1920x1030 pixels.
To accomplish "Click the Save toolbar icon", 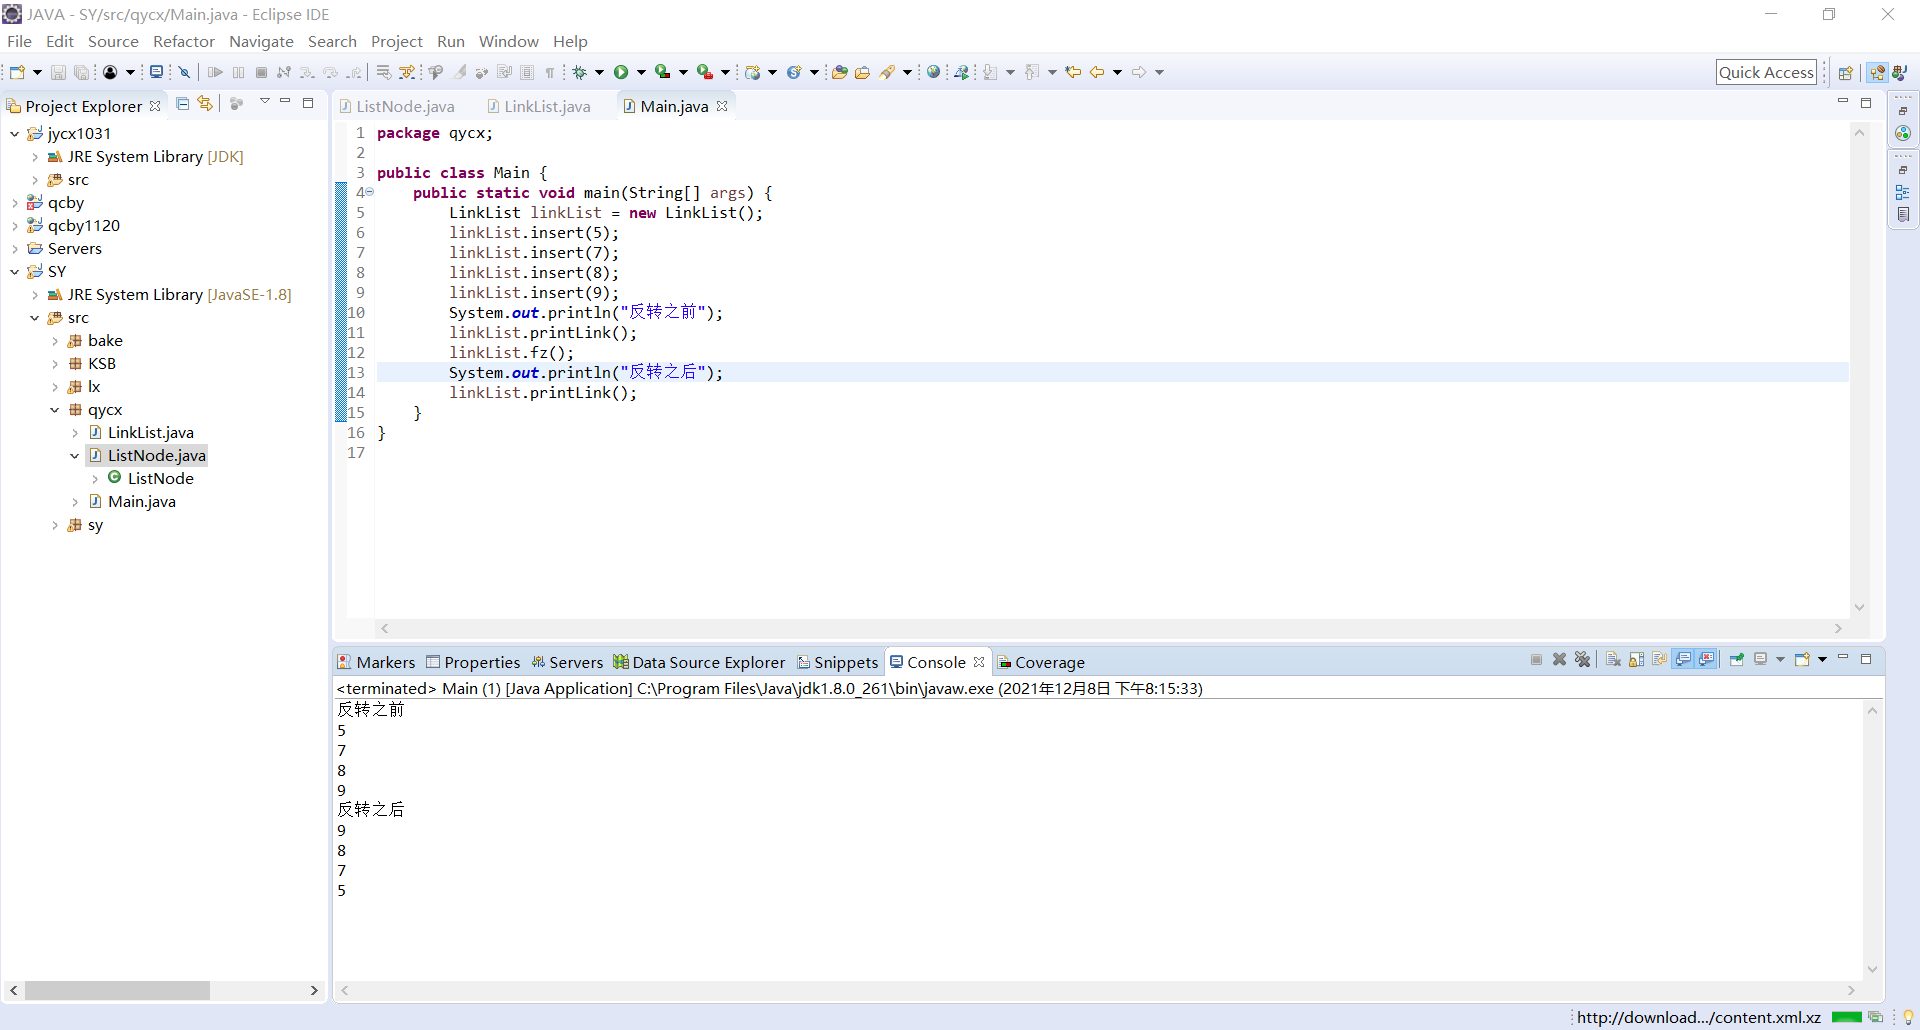I will pyautogui.click(x=58, y=72).
